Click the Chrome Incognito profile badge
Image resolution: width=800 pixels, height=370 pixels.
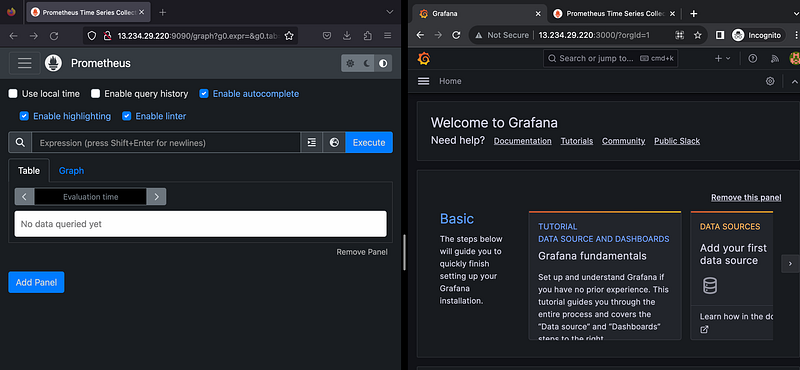[757, 35]
